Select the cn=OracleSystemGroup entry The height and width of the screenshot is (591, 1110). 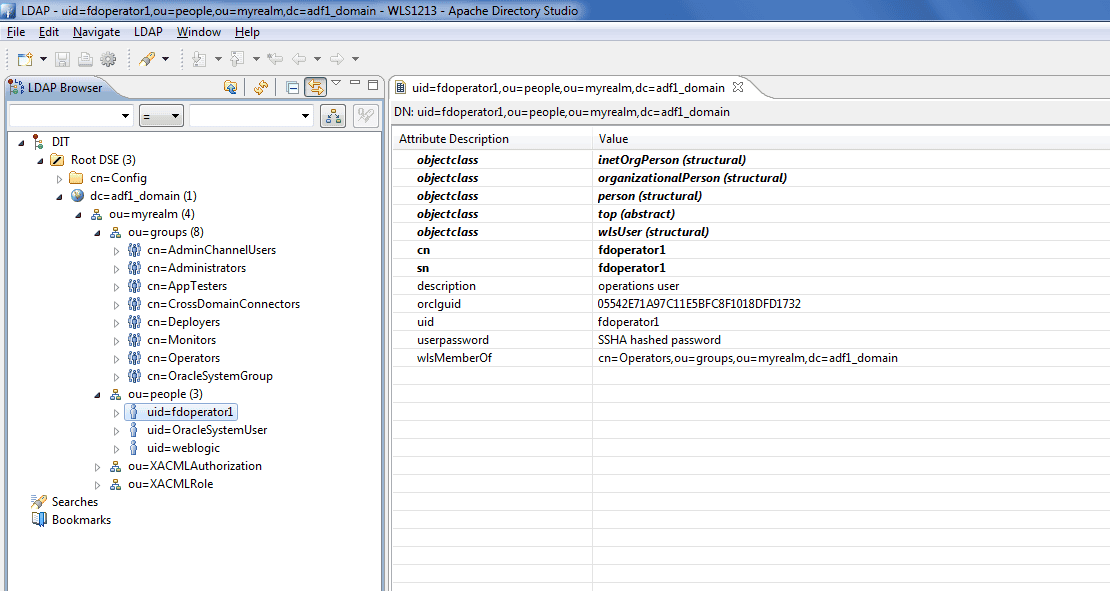[x=210, y=376]
